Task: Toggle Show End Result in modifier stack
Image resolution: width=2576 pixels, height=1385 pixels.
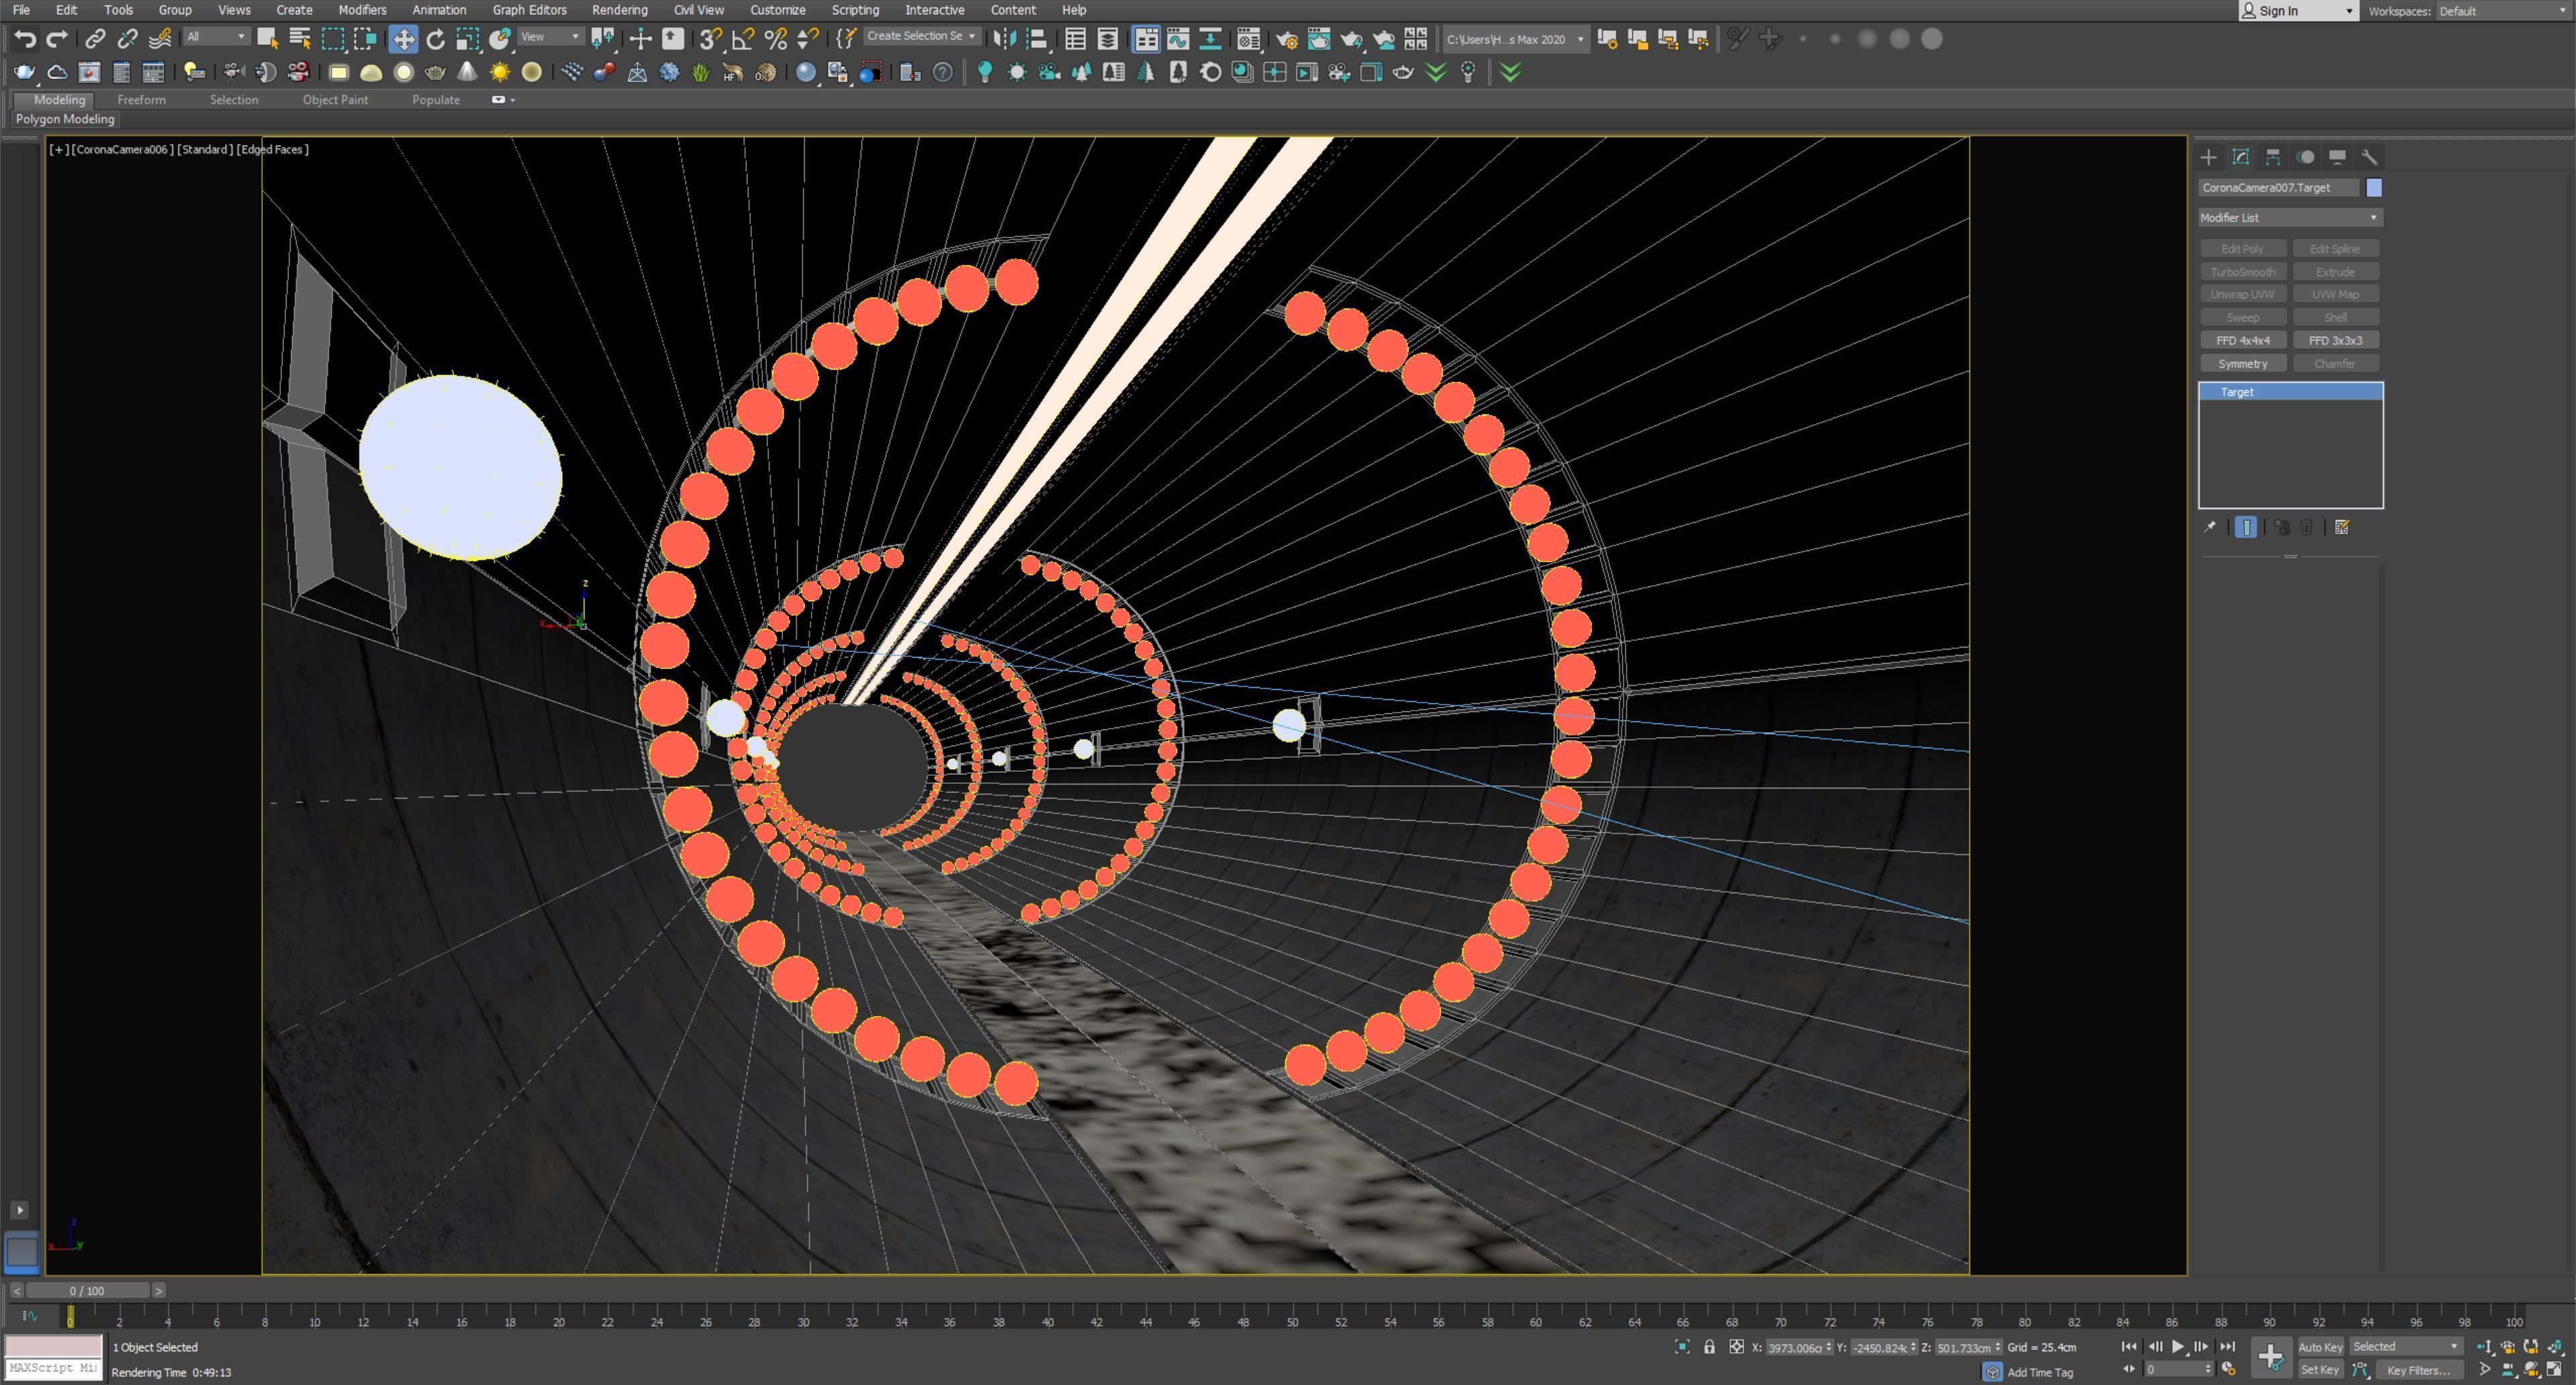Action: (2245, 527)
